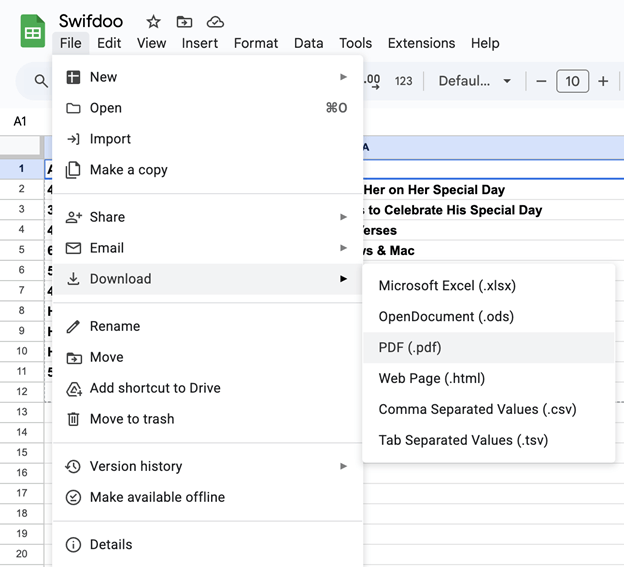
Task: Select row header 1
Action: point(21,169)
